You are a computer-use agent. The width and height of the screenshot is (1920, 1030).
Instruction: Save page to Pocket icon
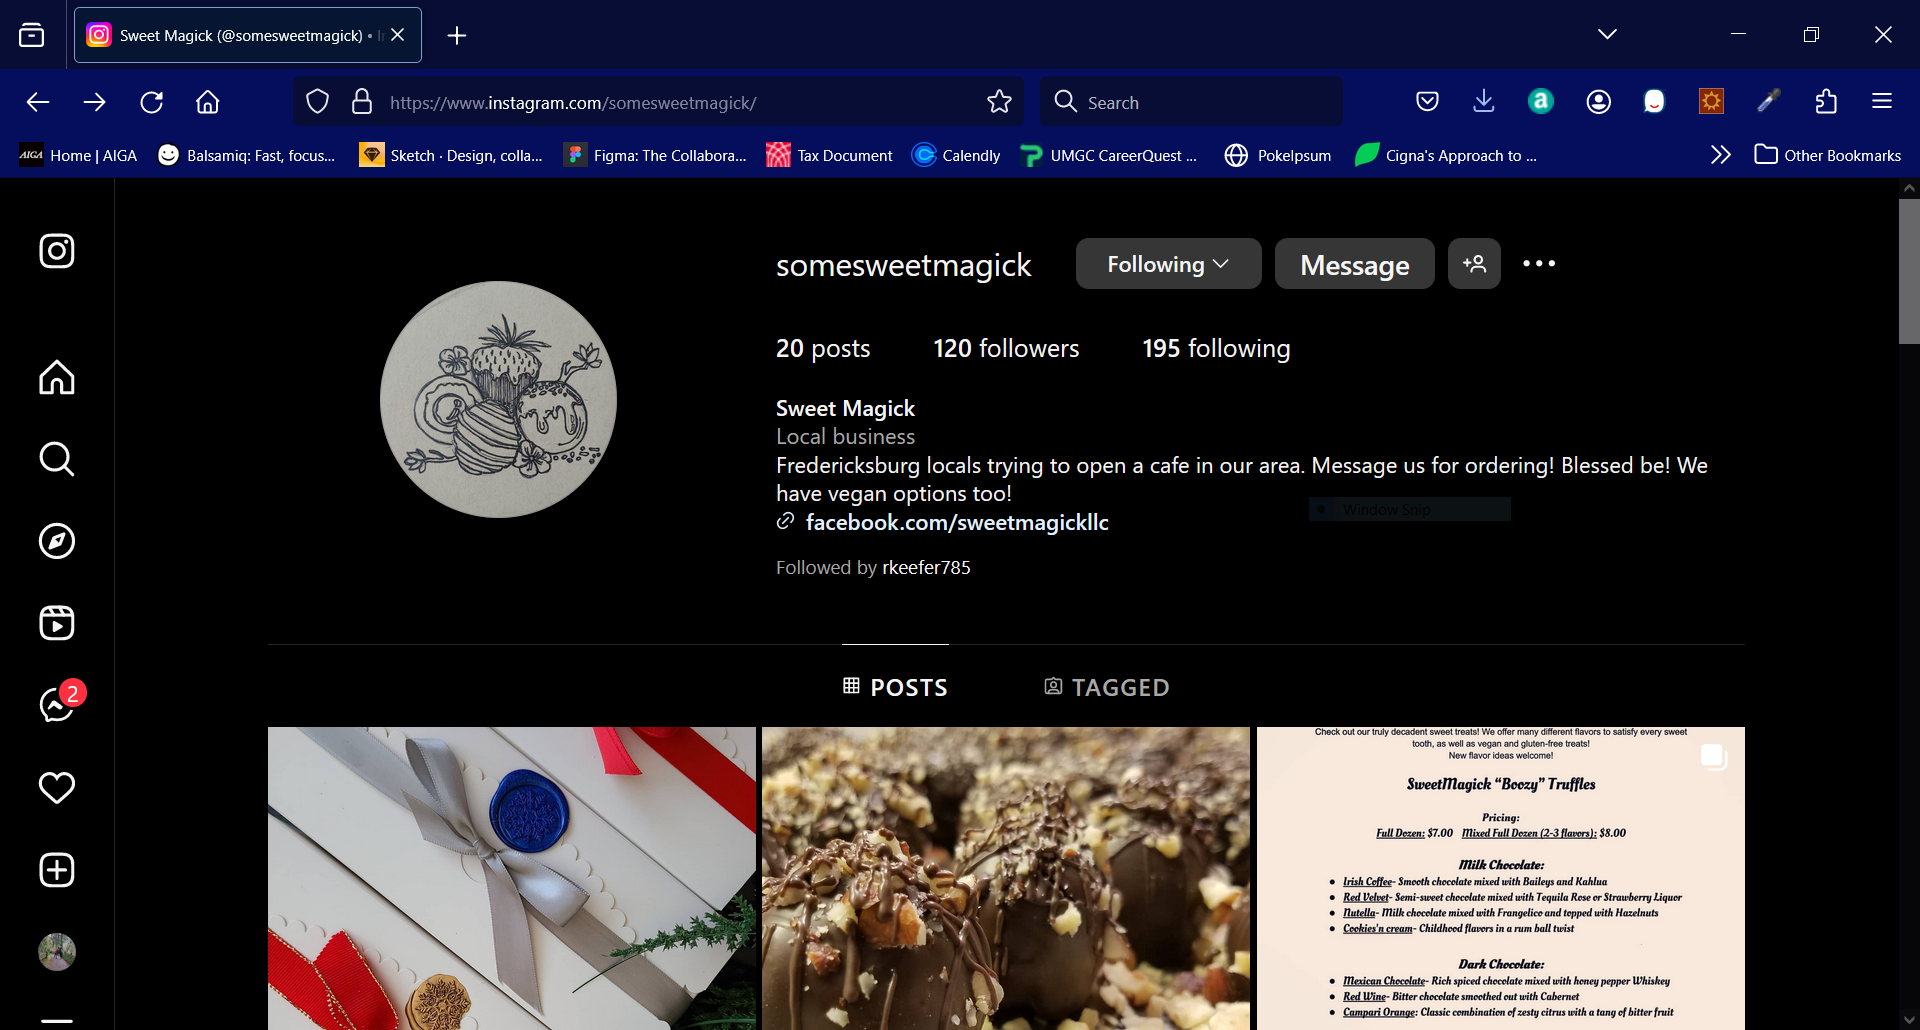[x=1428, y=101]
